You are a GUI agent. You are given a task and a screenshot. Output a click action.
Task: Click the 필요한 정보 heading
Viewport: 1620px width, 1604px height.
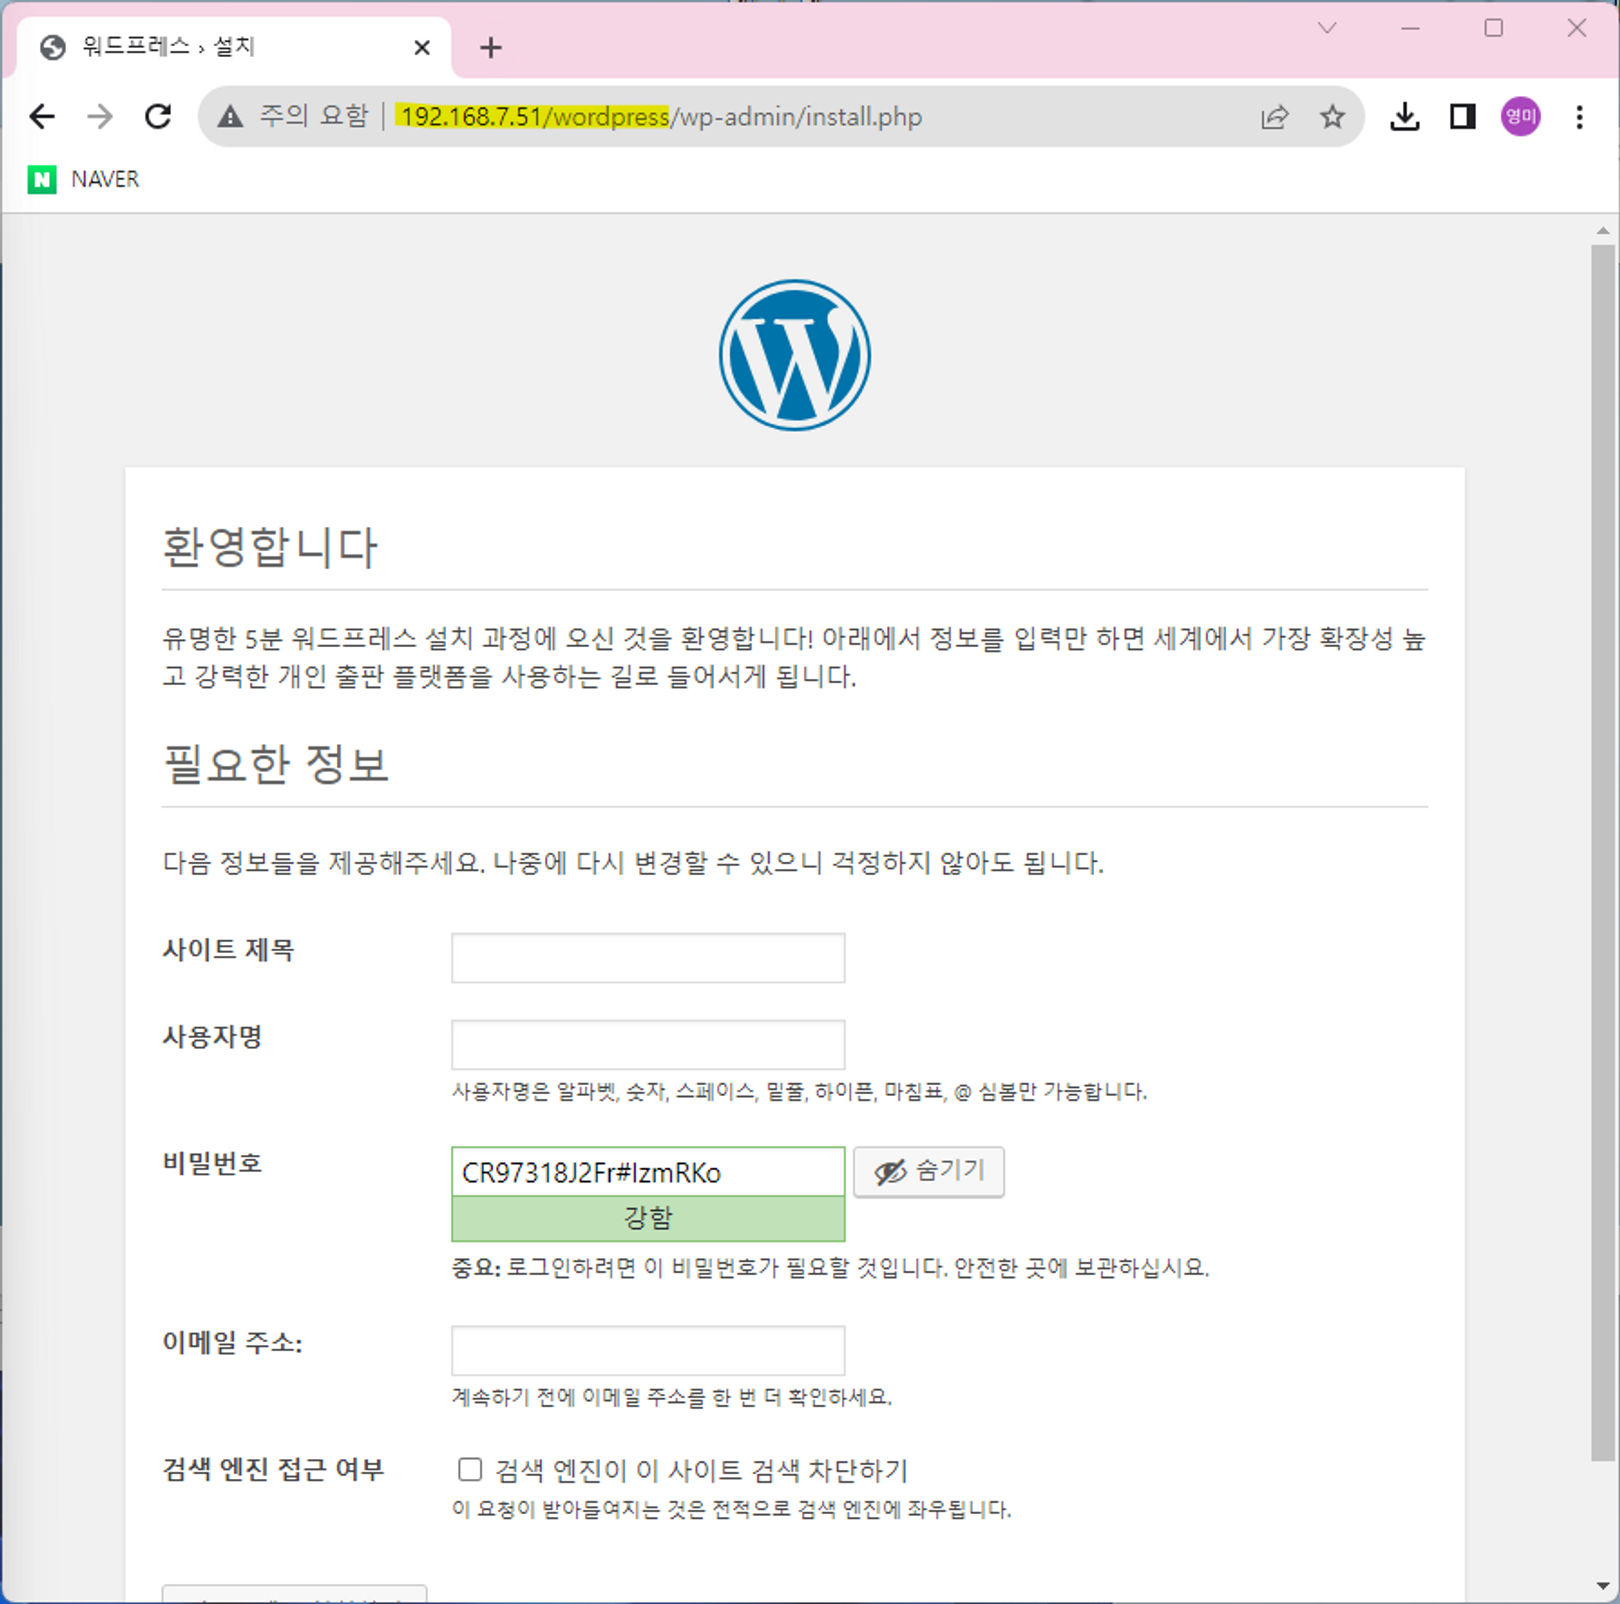click(x=276, y=765)
